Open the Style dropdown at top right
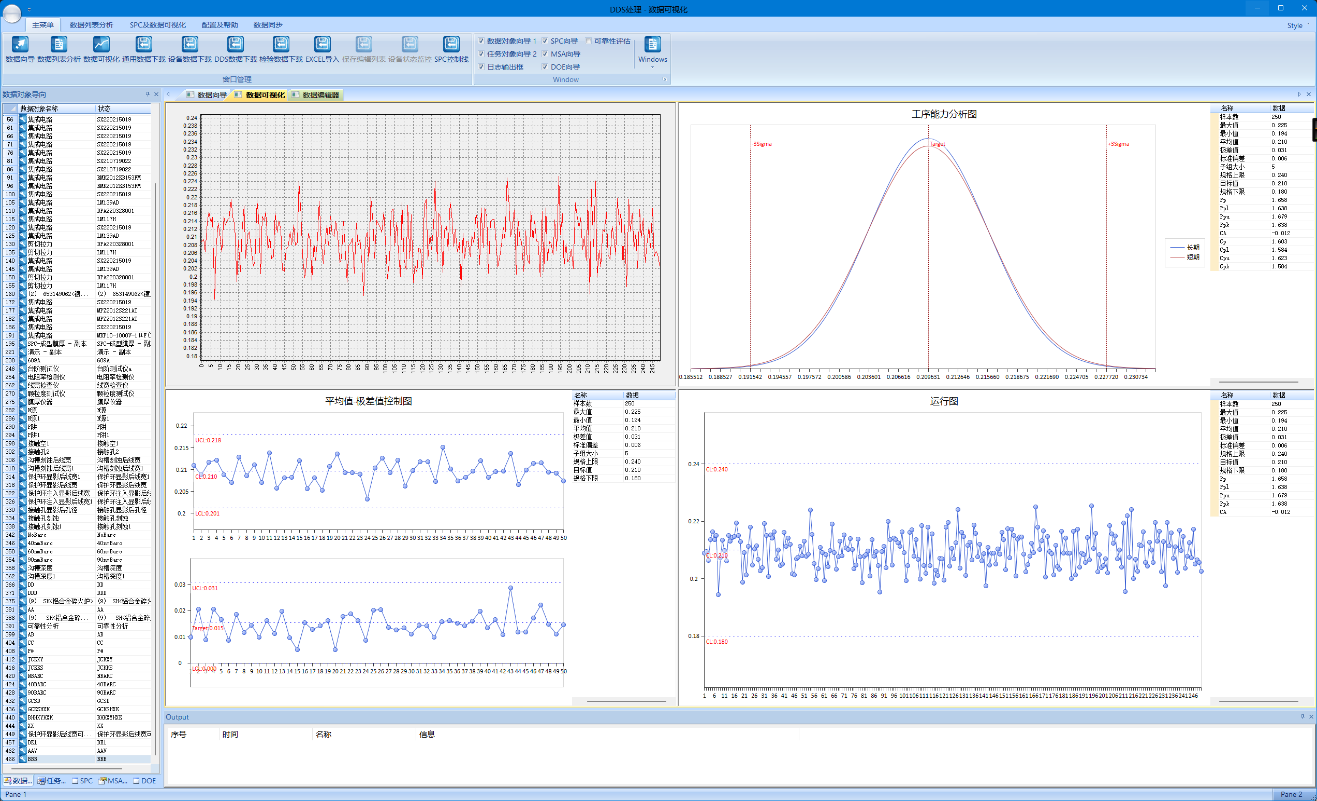 tap(1296, 23)
